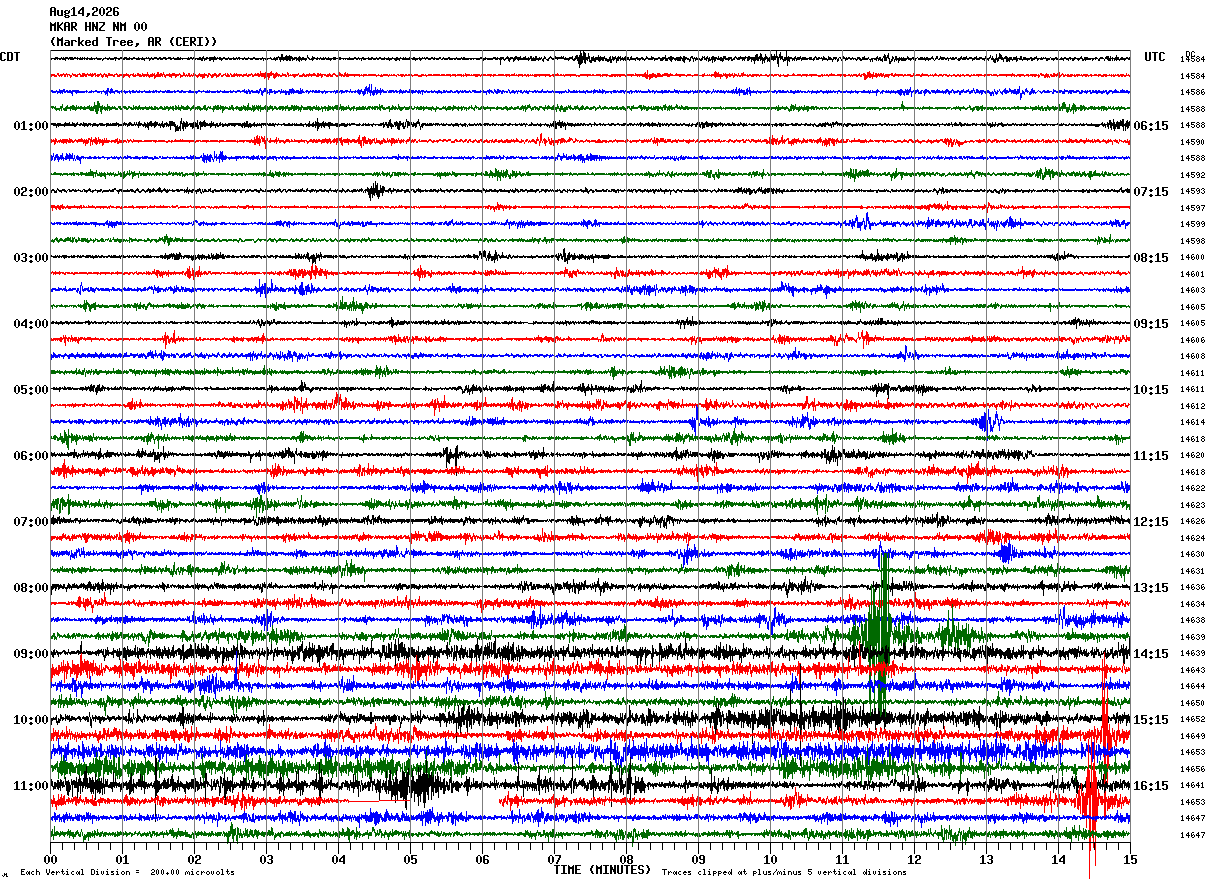The width and height of the screenshot is (1210, 886).
Task: Click the 11:15 UTC time label
Action: pyautogui.click(x=1151, y=456)
